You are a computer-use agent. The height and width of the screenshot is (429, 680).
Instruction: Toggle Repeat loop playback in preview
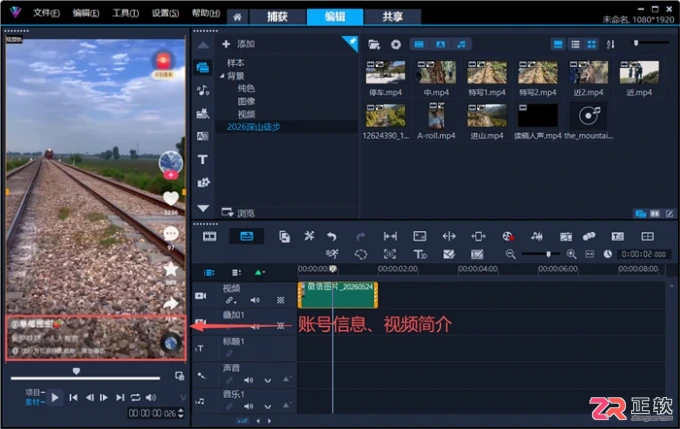click(135, 397)
